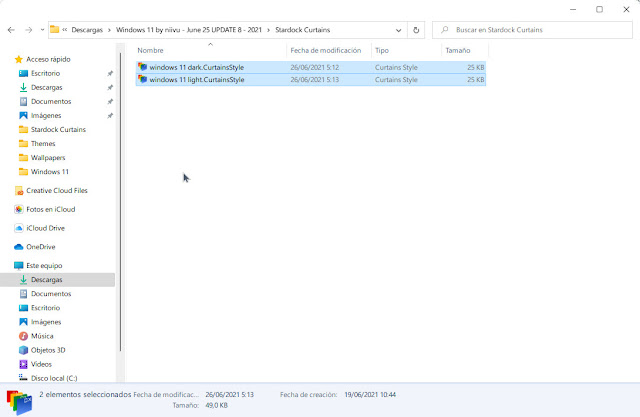Click the Tamaño value 49,0 KB in details pane
Viewport: 640px width, 417px height.
click(x=216, y=406)
